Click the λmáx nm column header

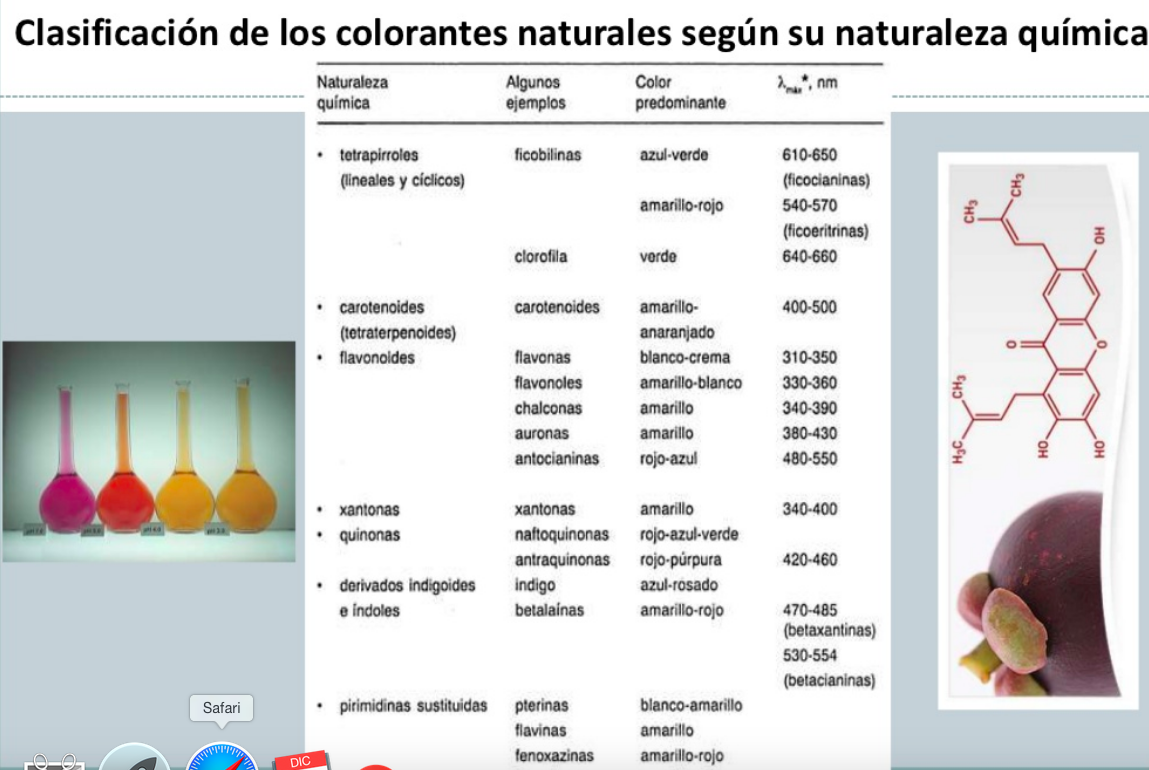[806, 84]
